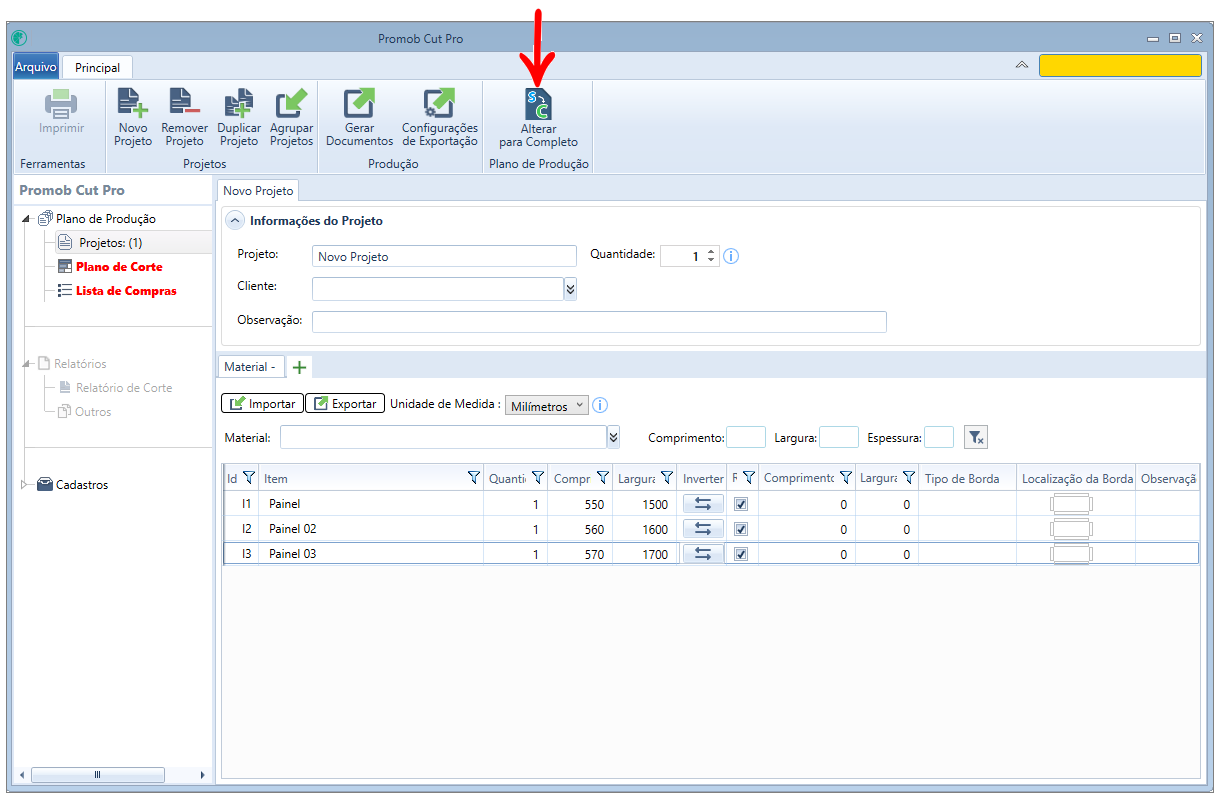Image resolution: width=1216 pixels, height=801 pixels.
Task: Filter the Comprimento column in the grid
Action: [x=603, y=478]
